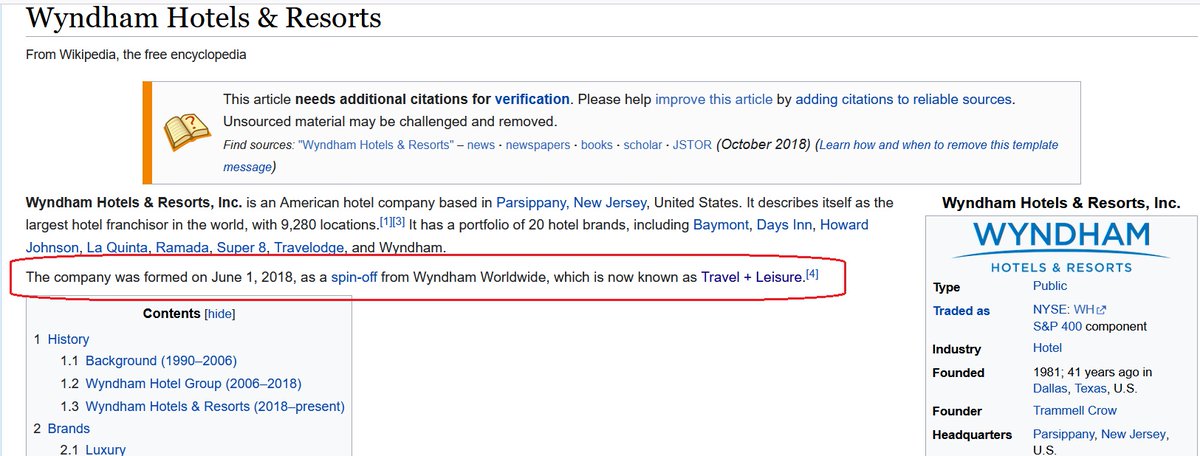The image size is (1200, 456).
Task: Open the 'JSTOR' find-sources link
Action: tap(693, 145)
